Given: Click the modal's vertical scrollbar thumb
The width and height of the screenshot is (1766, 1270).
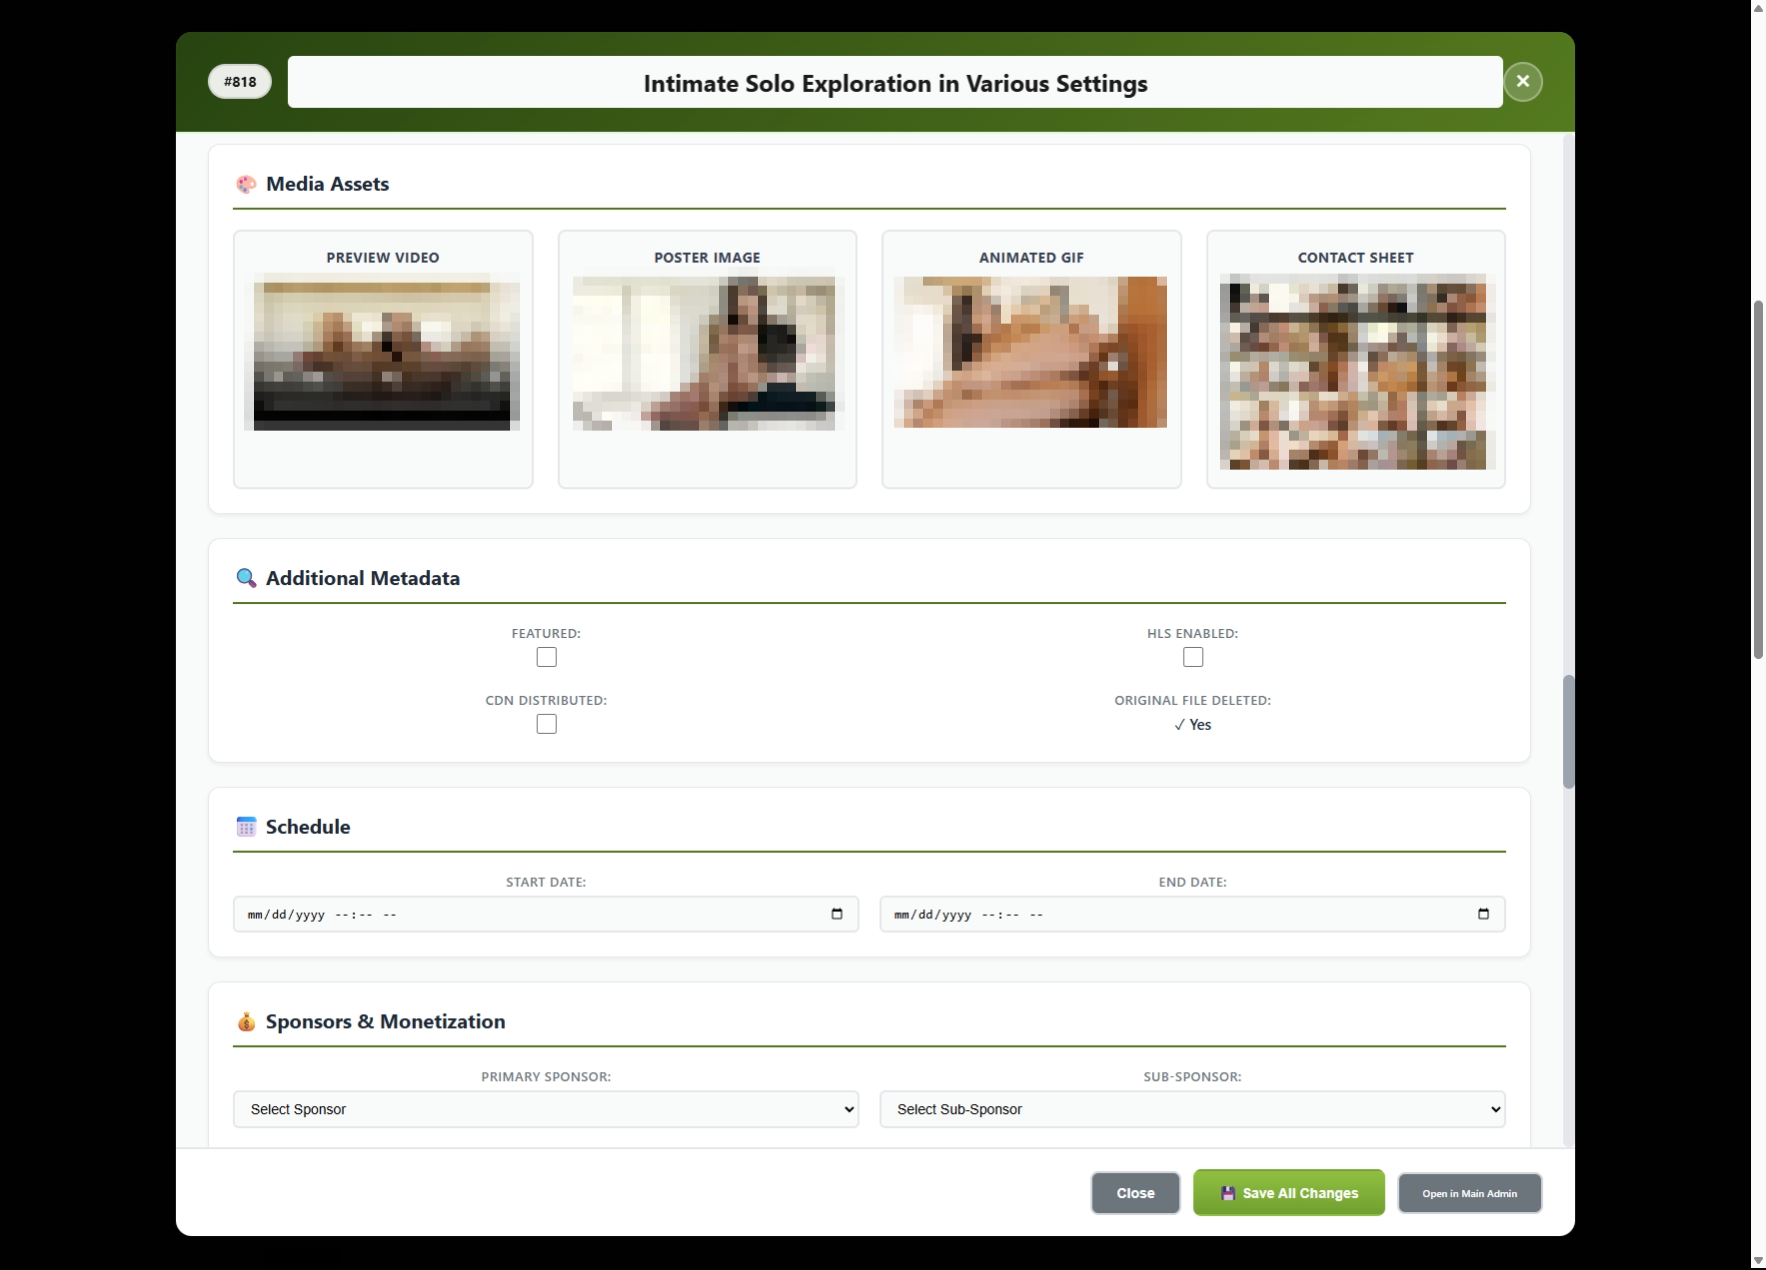Looking at the screenshot, I should click(x=1568, y=732).
